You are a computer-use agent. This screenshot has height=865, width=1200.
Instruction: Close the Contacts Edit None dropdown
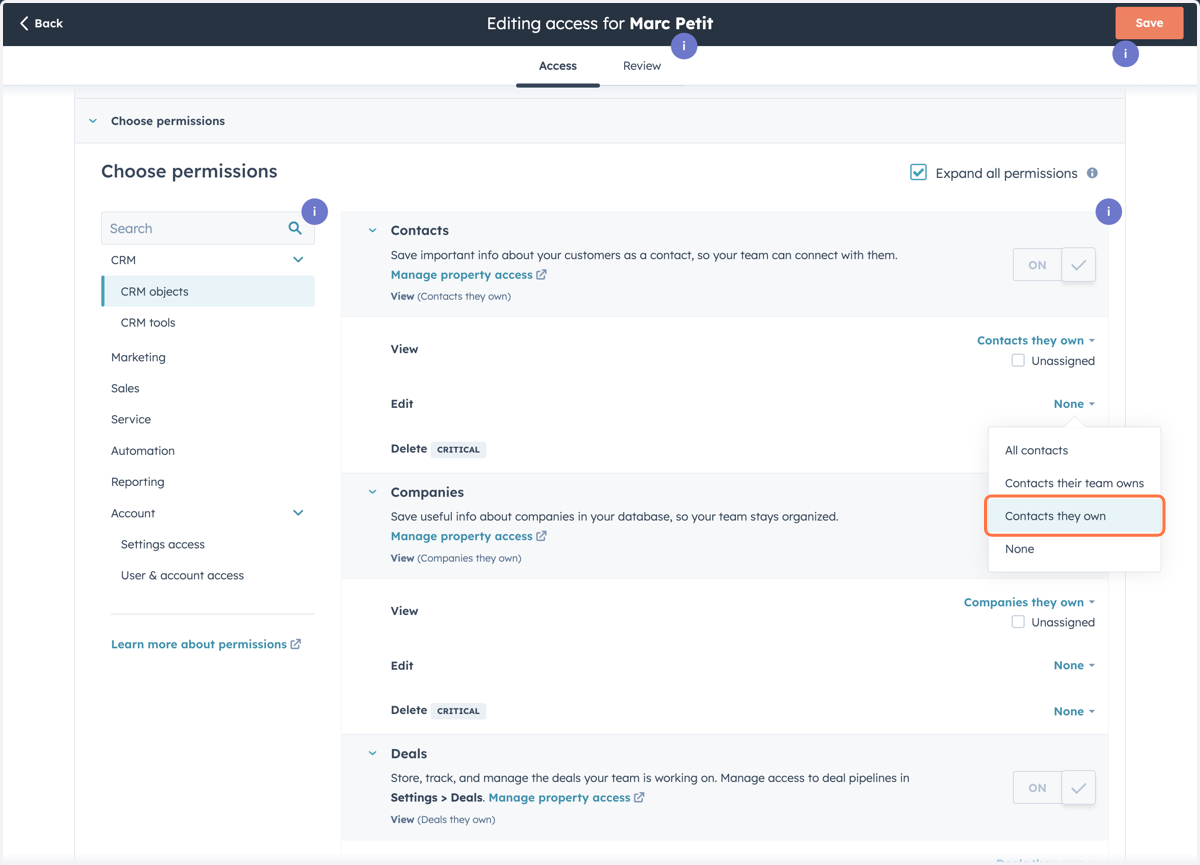(1074, 404)
